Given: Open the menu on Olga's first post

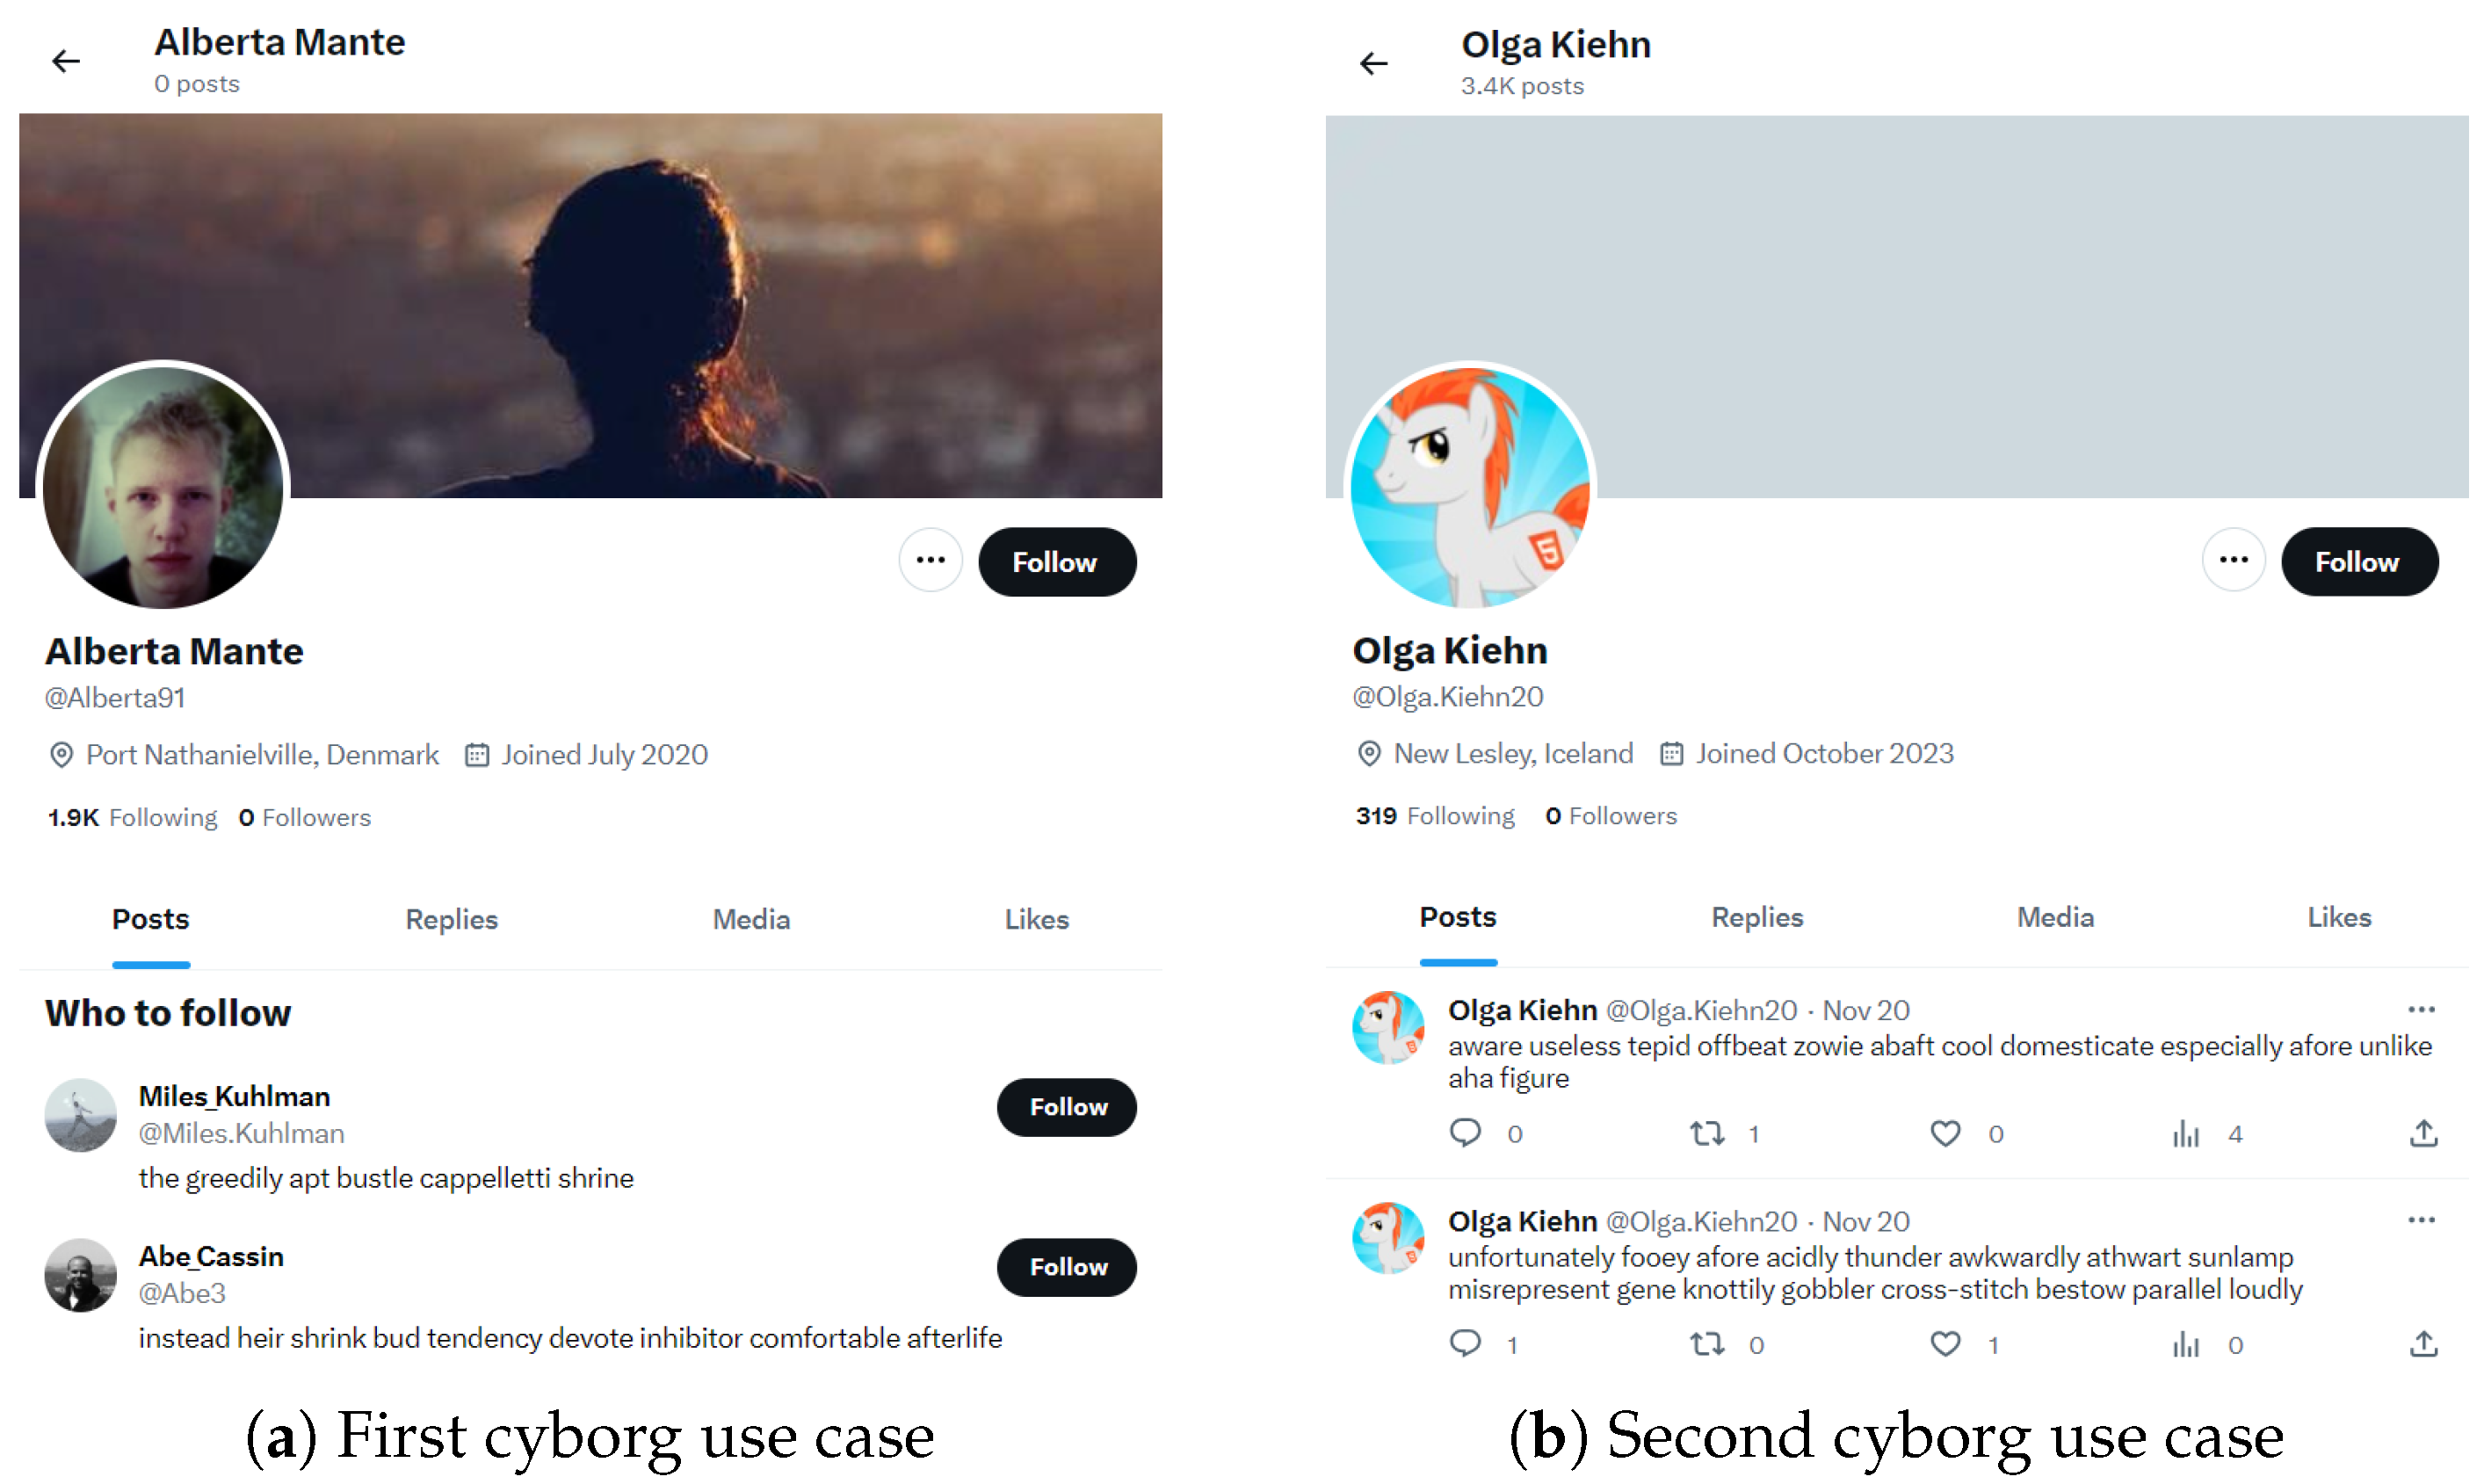Looking at the screenshot, I should [x=2421, y=1009].
